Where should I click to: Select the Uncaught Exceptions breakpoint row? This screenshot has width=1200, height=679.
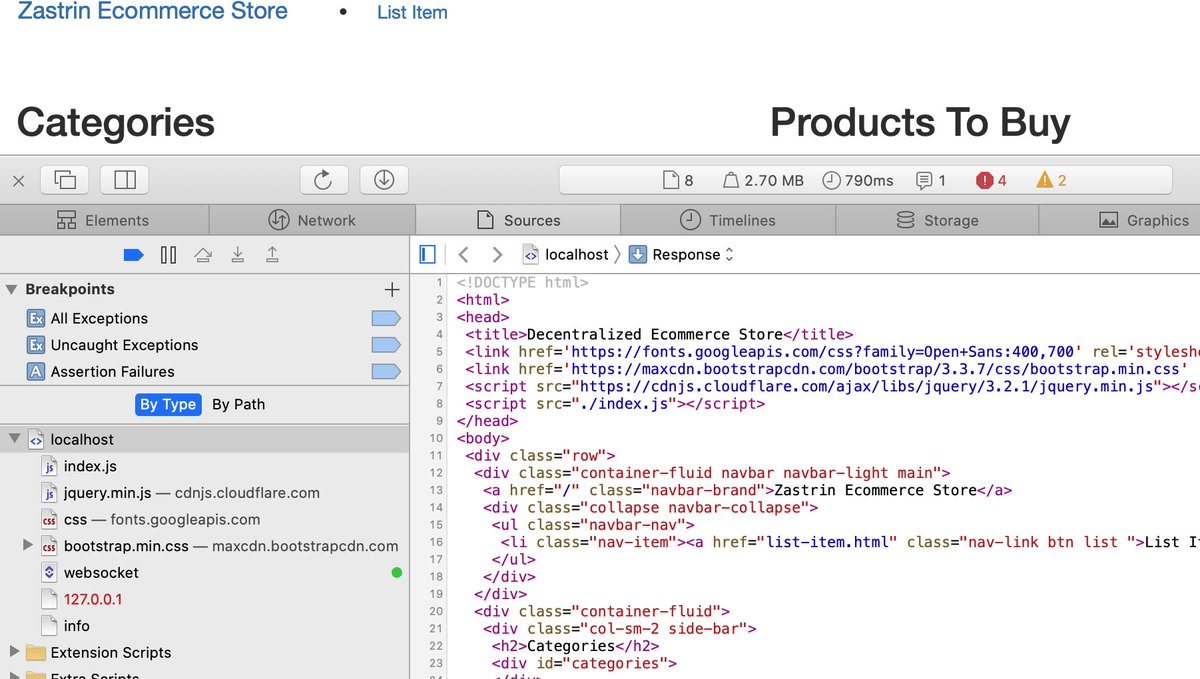coord(204,345)
